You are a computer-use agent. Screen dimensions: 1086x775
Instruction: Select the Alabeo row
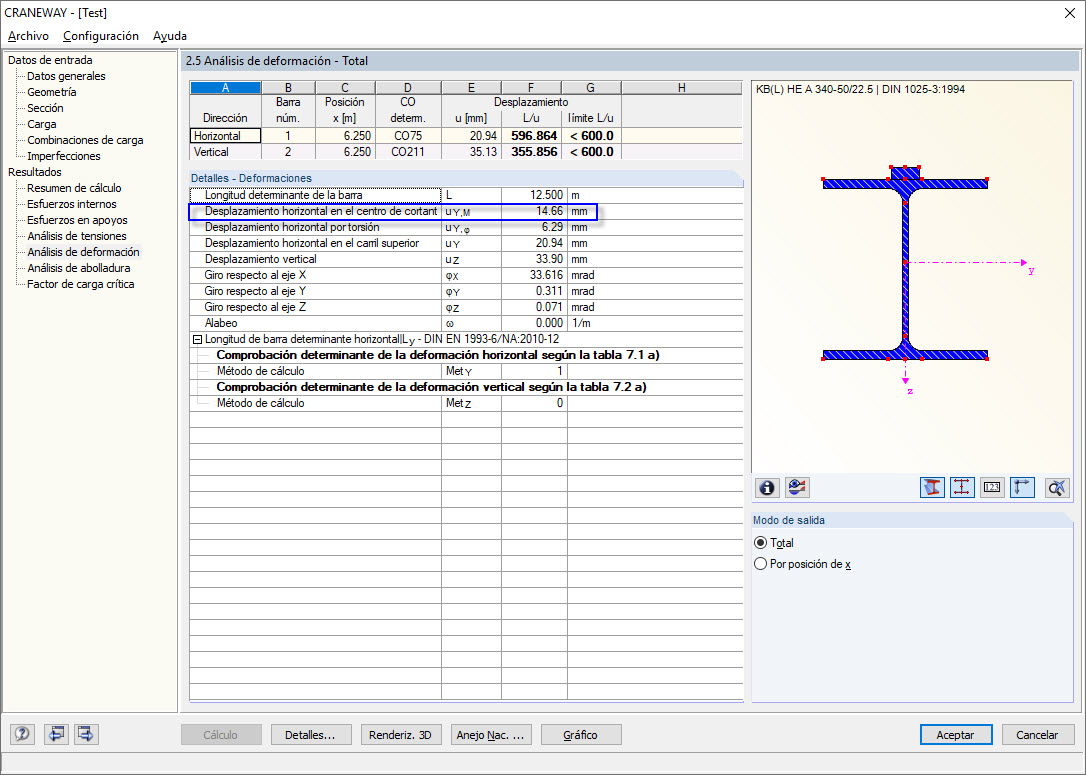pyautogui.click(x=466, y=323)
